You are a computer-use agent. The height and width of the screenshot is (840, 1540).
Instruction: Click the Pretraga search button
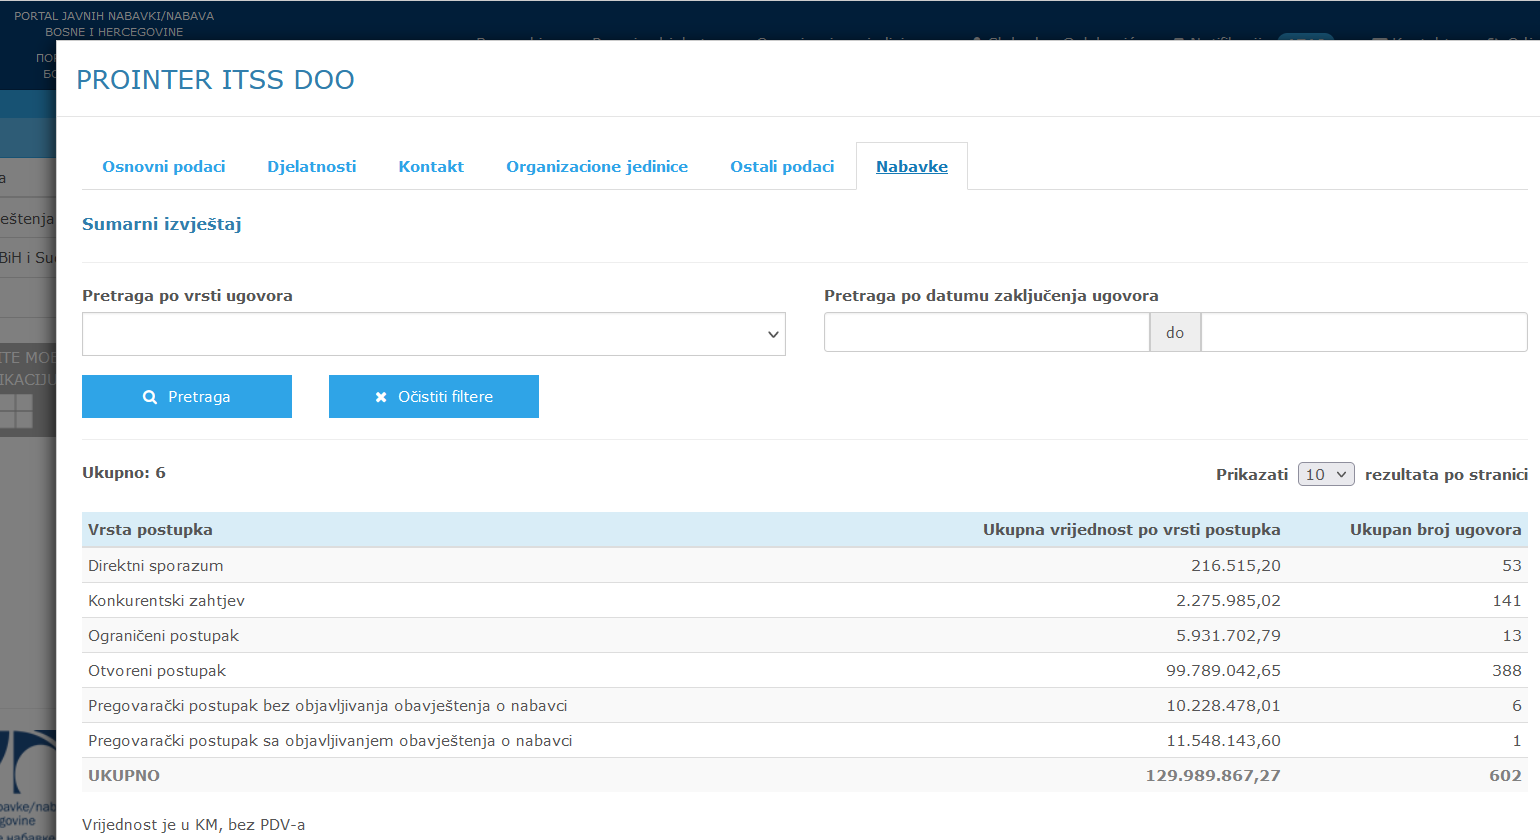point(187,397)
